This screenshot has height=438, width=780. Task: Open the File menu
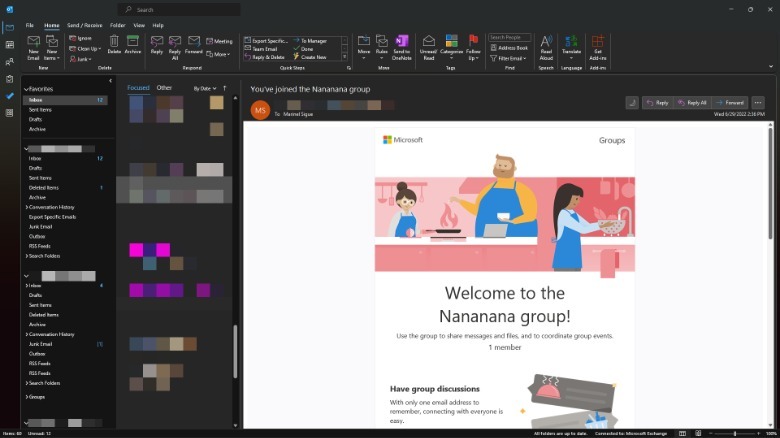[x=29, y=25]
